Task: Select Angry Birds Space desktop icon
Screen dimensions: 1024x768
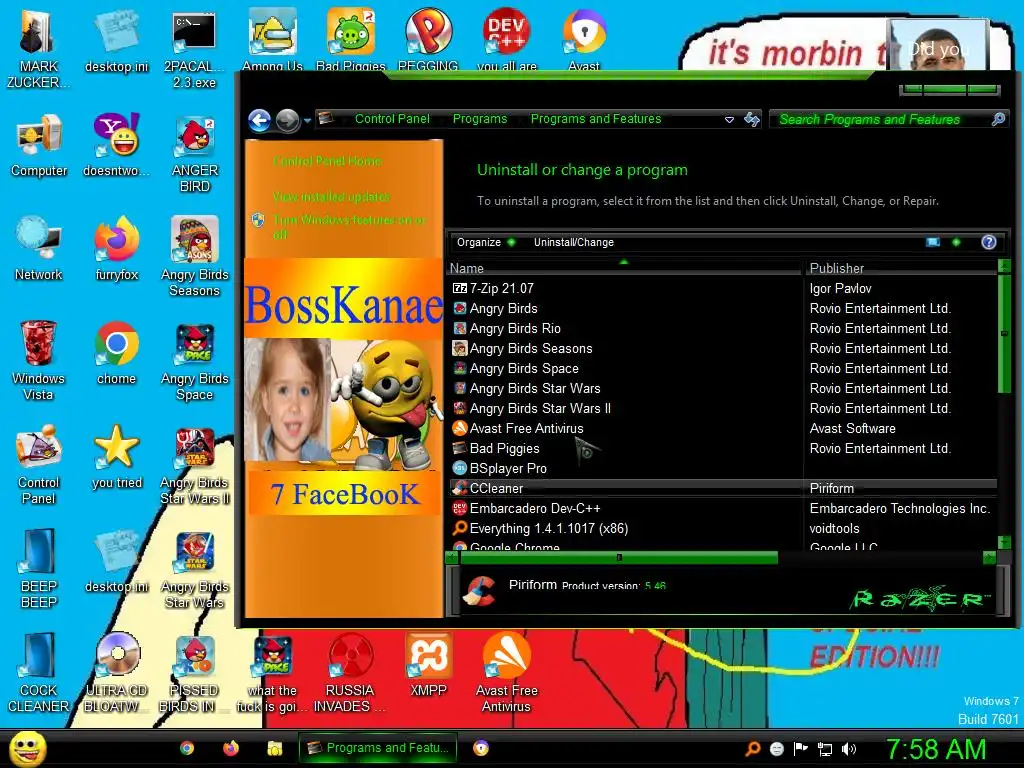Action: pos(194,360)
